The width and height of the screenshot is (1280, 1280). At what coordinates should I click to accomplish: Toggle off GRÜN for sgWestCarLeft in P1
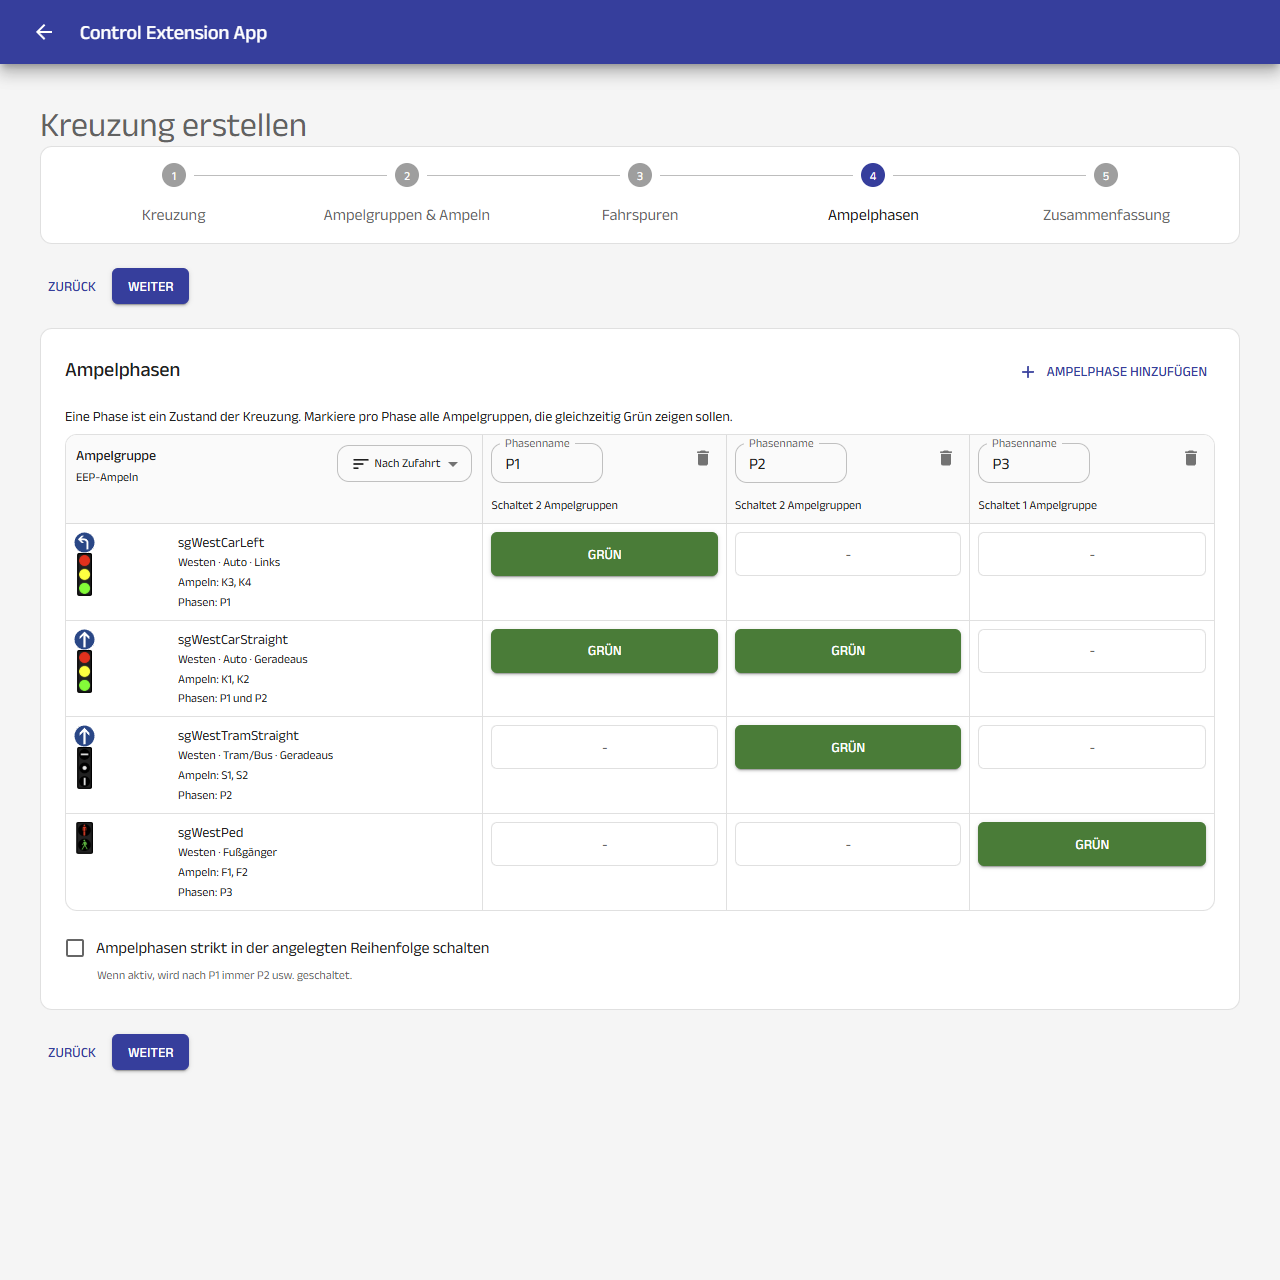[604, 554]
